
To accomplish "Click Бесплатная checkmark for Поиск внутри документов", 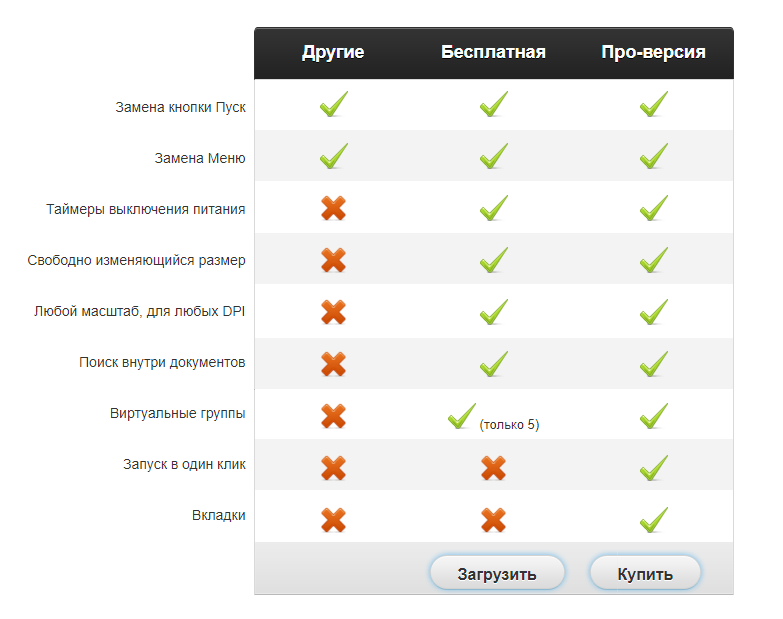I will (x=493, y=363).
